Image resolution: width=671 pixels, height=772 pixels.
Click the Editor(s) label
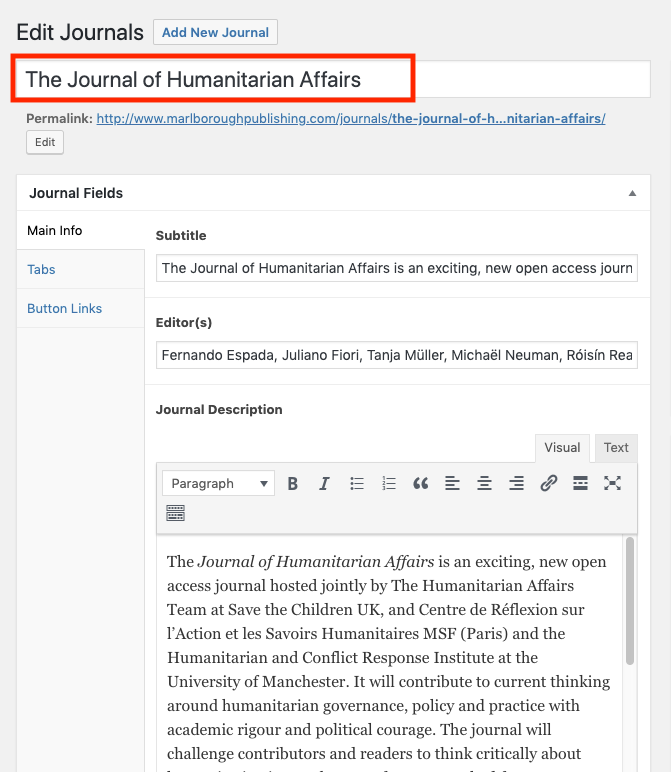coord(184,322)
